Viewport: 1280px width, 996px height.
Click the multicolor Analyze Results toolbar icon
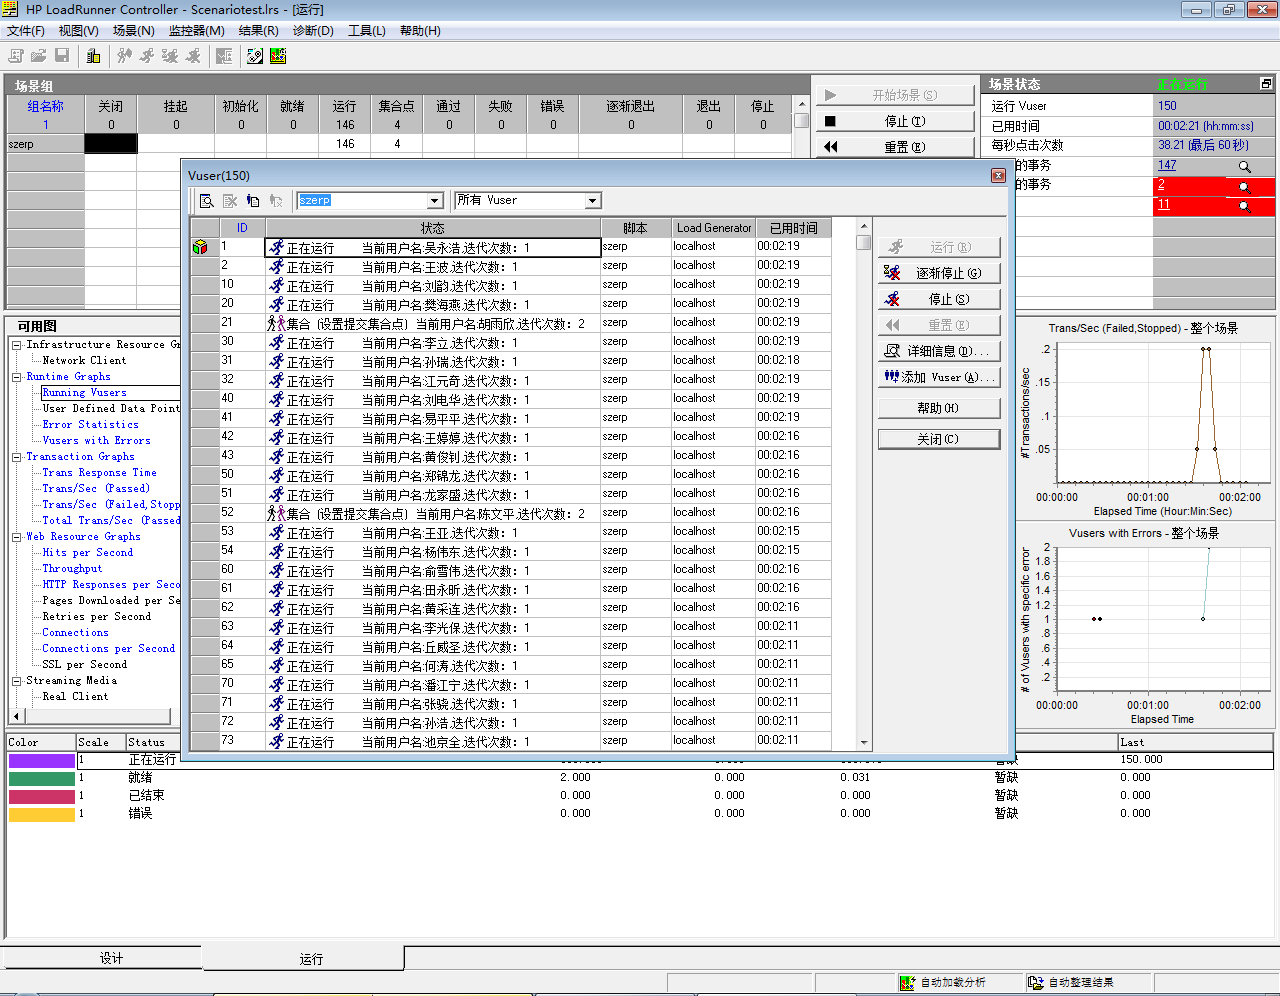(278, 56)
